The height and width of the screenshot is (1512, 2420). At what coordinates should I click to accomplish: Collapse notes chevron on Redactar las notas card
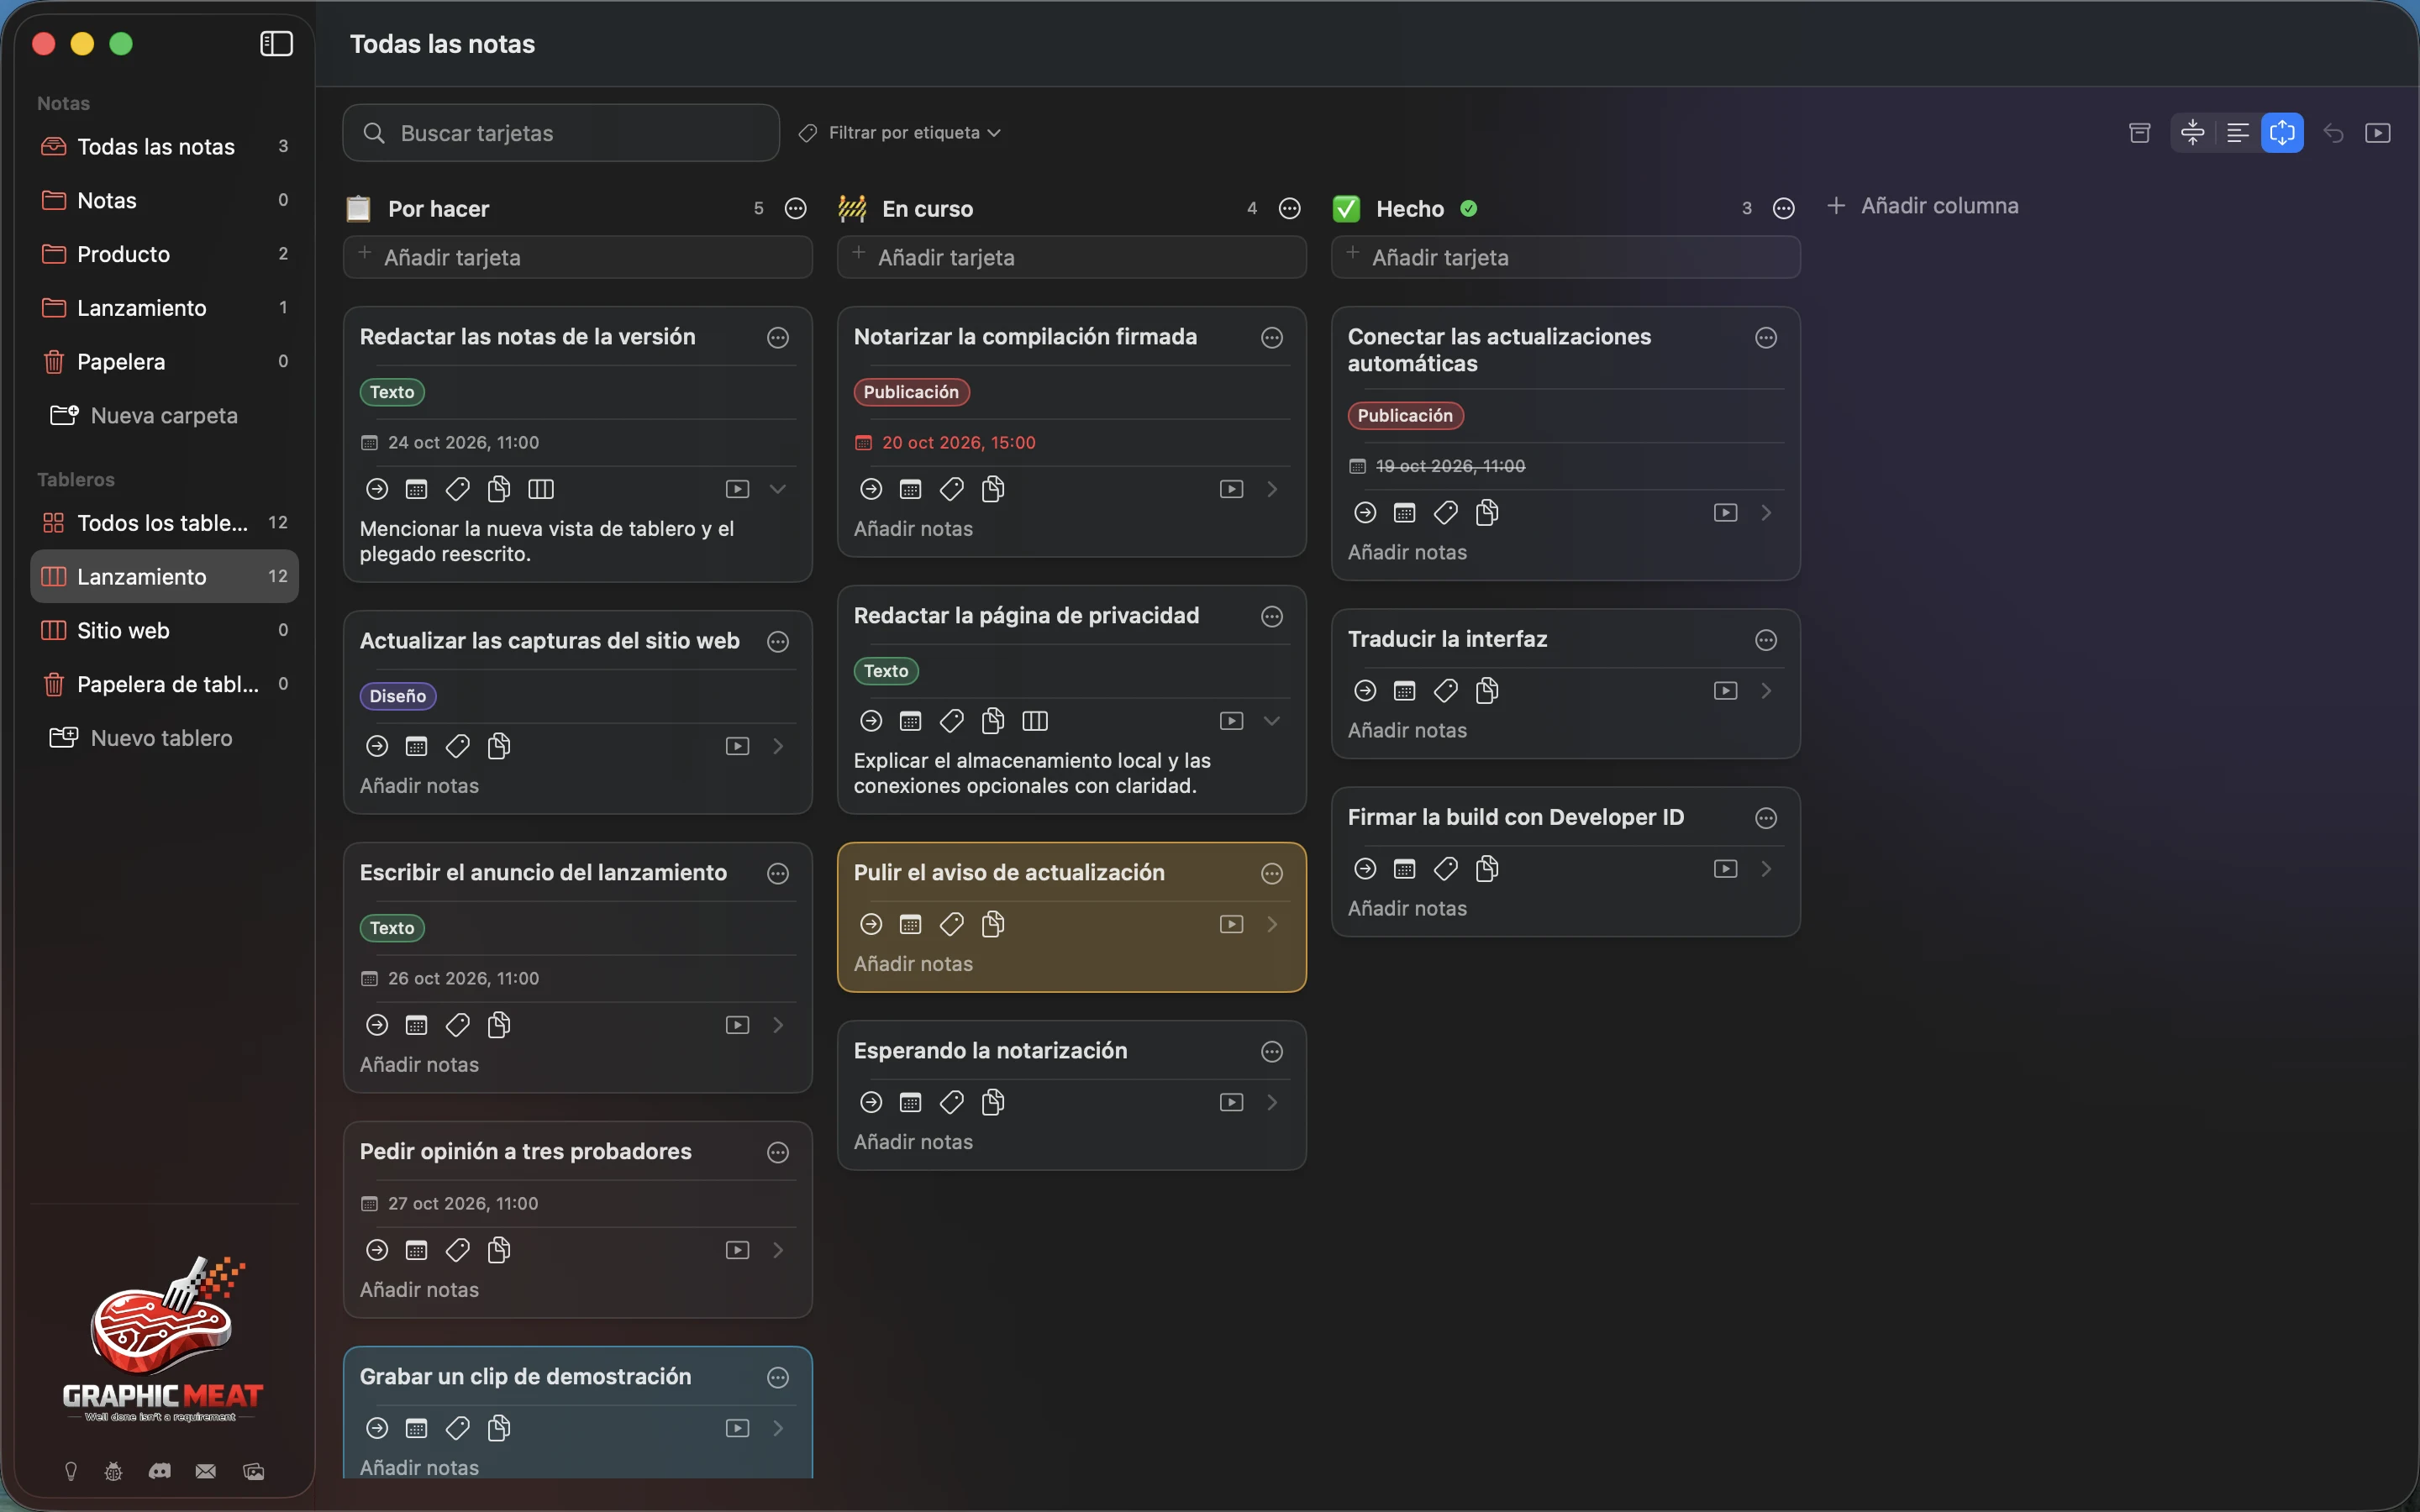pos(778,489)
